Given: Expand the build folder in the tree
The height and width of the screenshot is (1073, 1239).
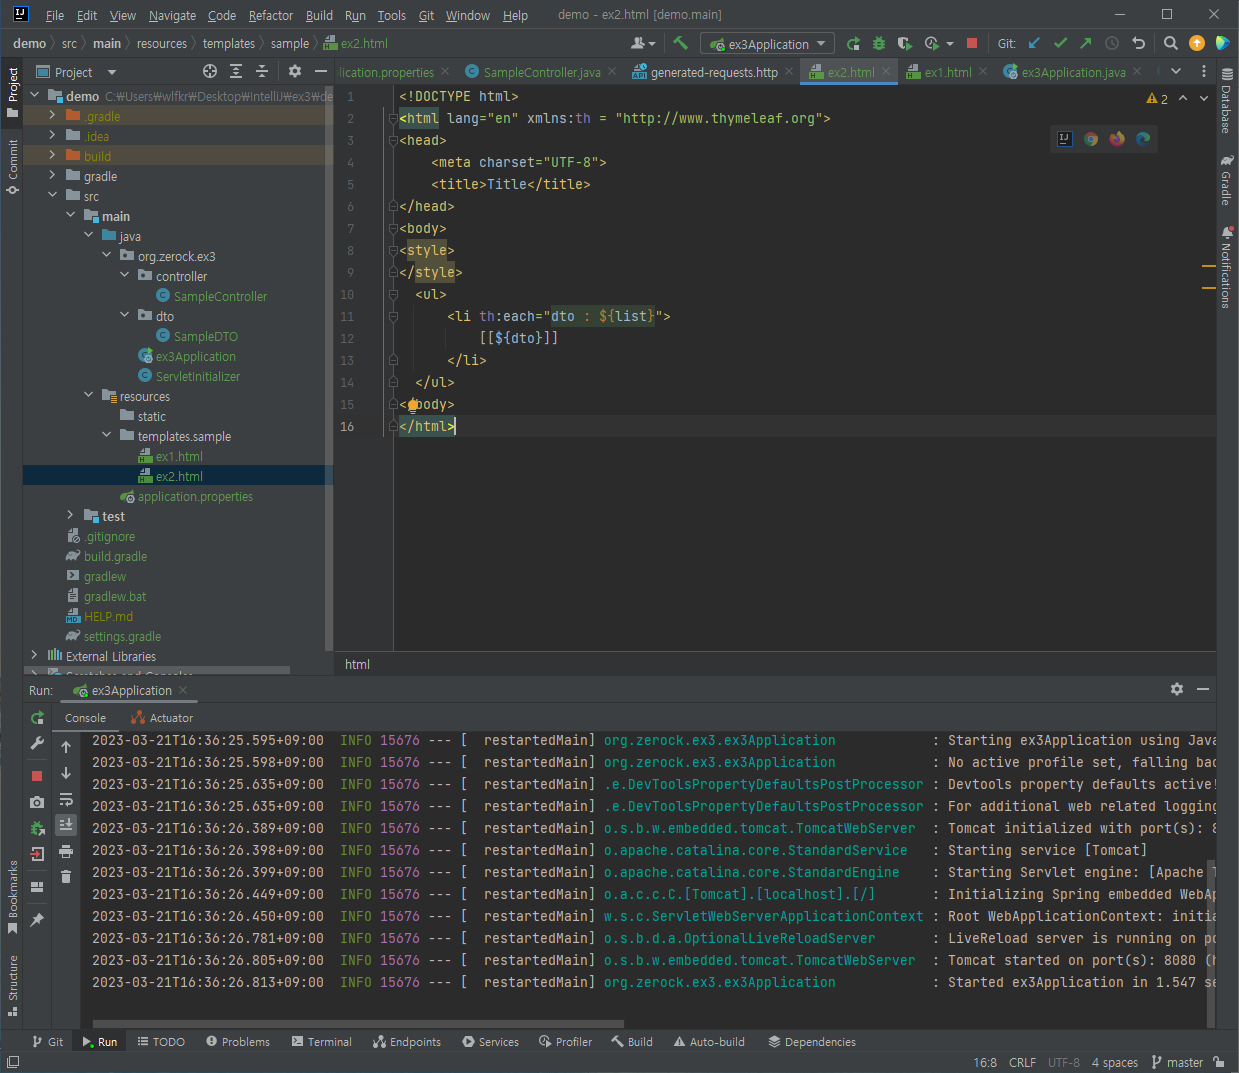Looking at the screenshot, I should click(x=53, y=156).
